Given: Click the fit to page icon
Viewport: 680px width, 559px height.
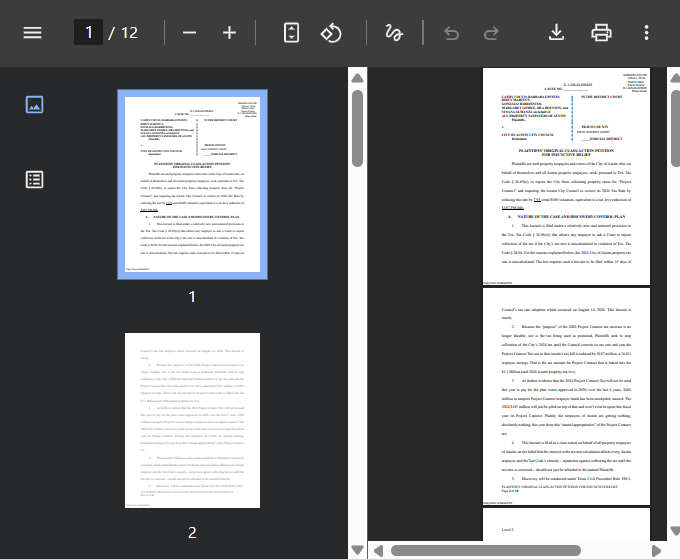Looking at the screenshot, I should (x=291, y=32).
